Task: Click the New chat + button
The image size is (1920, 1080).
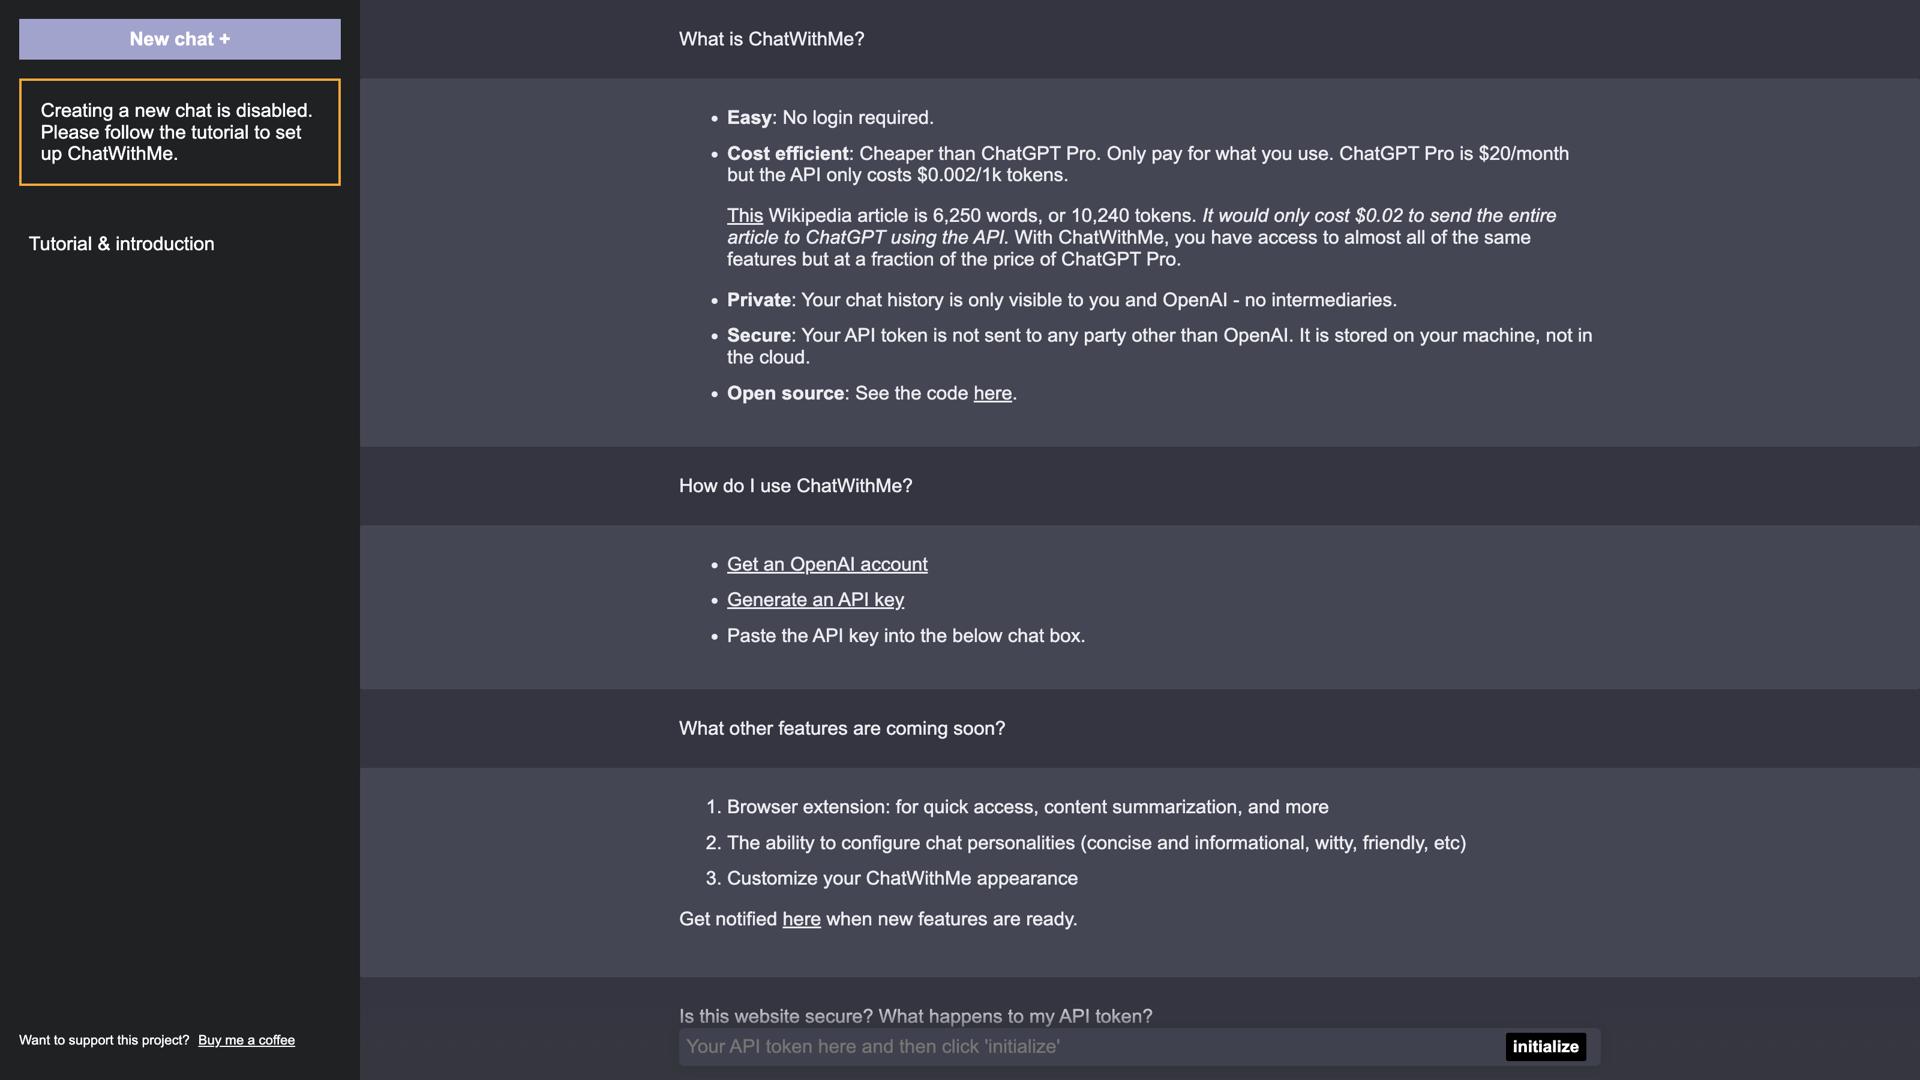Action: pos(179,39)
